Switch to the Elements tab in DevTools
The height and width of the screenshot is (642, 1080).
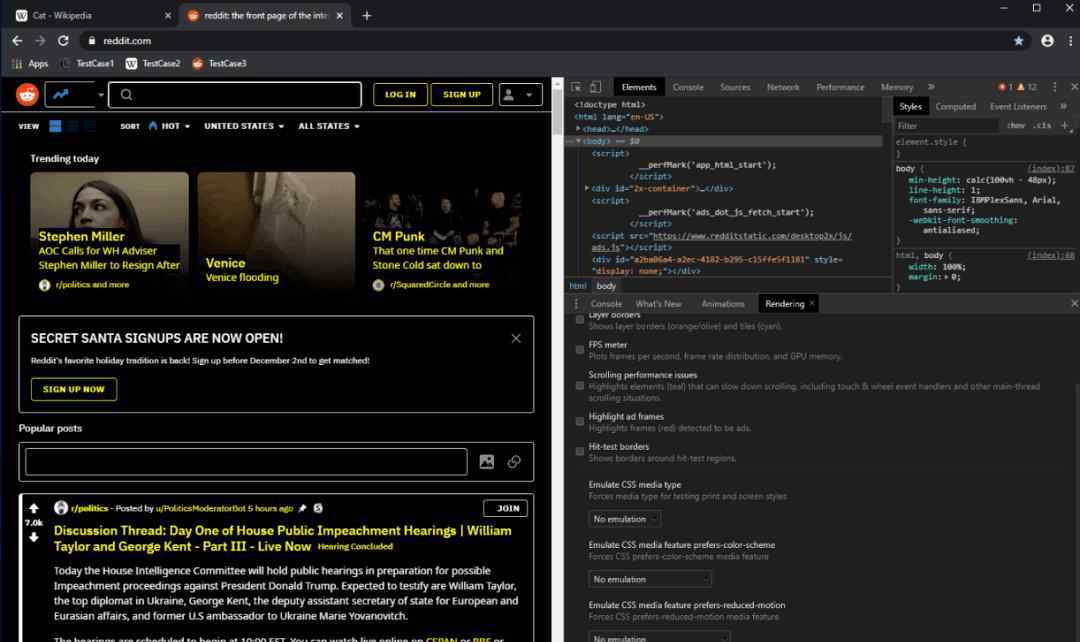pos(638,87)
